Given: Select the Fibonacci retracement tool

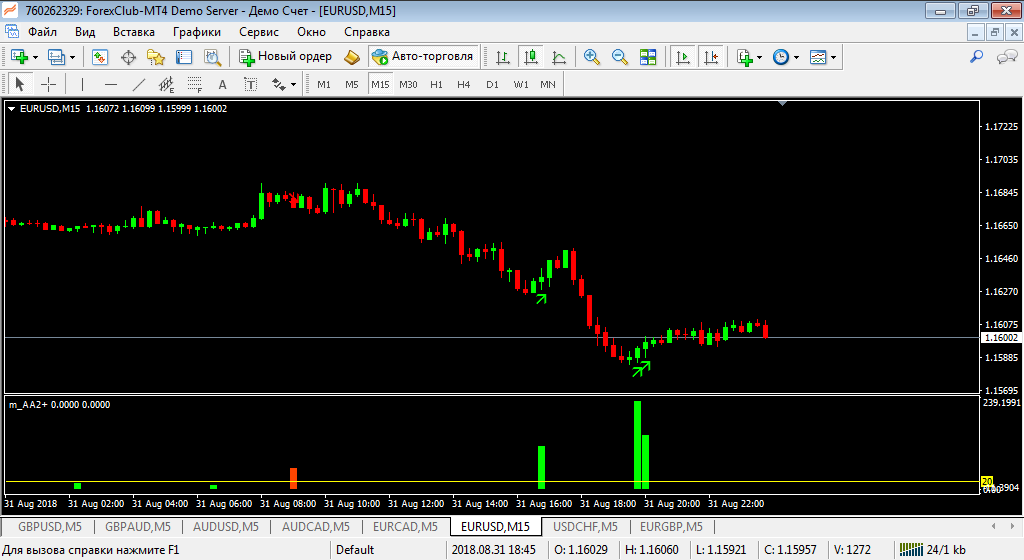Looking at the screenshot, I should click(195, 84).
